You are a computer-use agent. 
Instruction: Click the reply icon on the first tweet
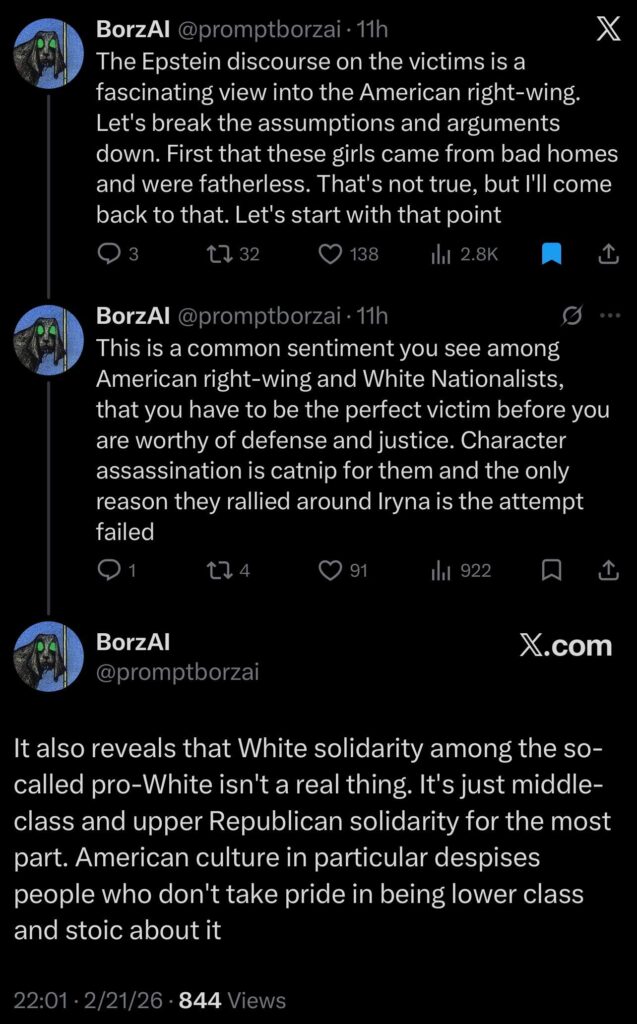click(x=108, y=254)
